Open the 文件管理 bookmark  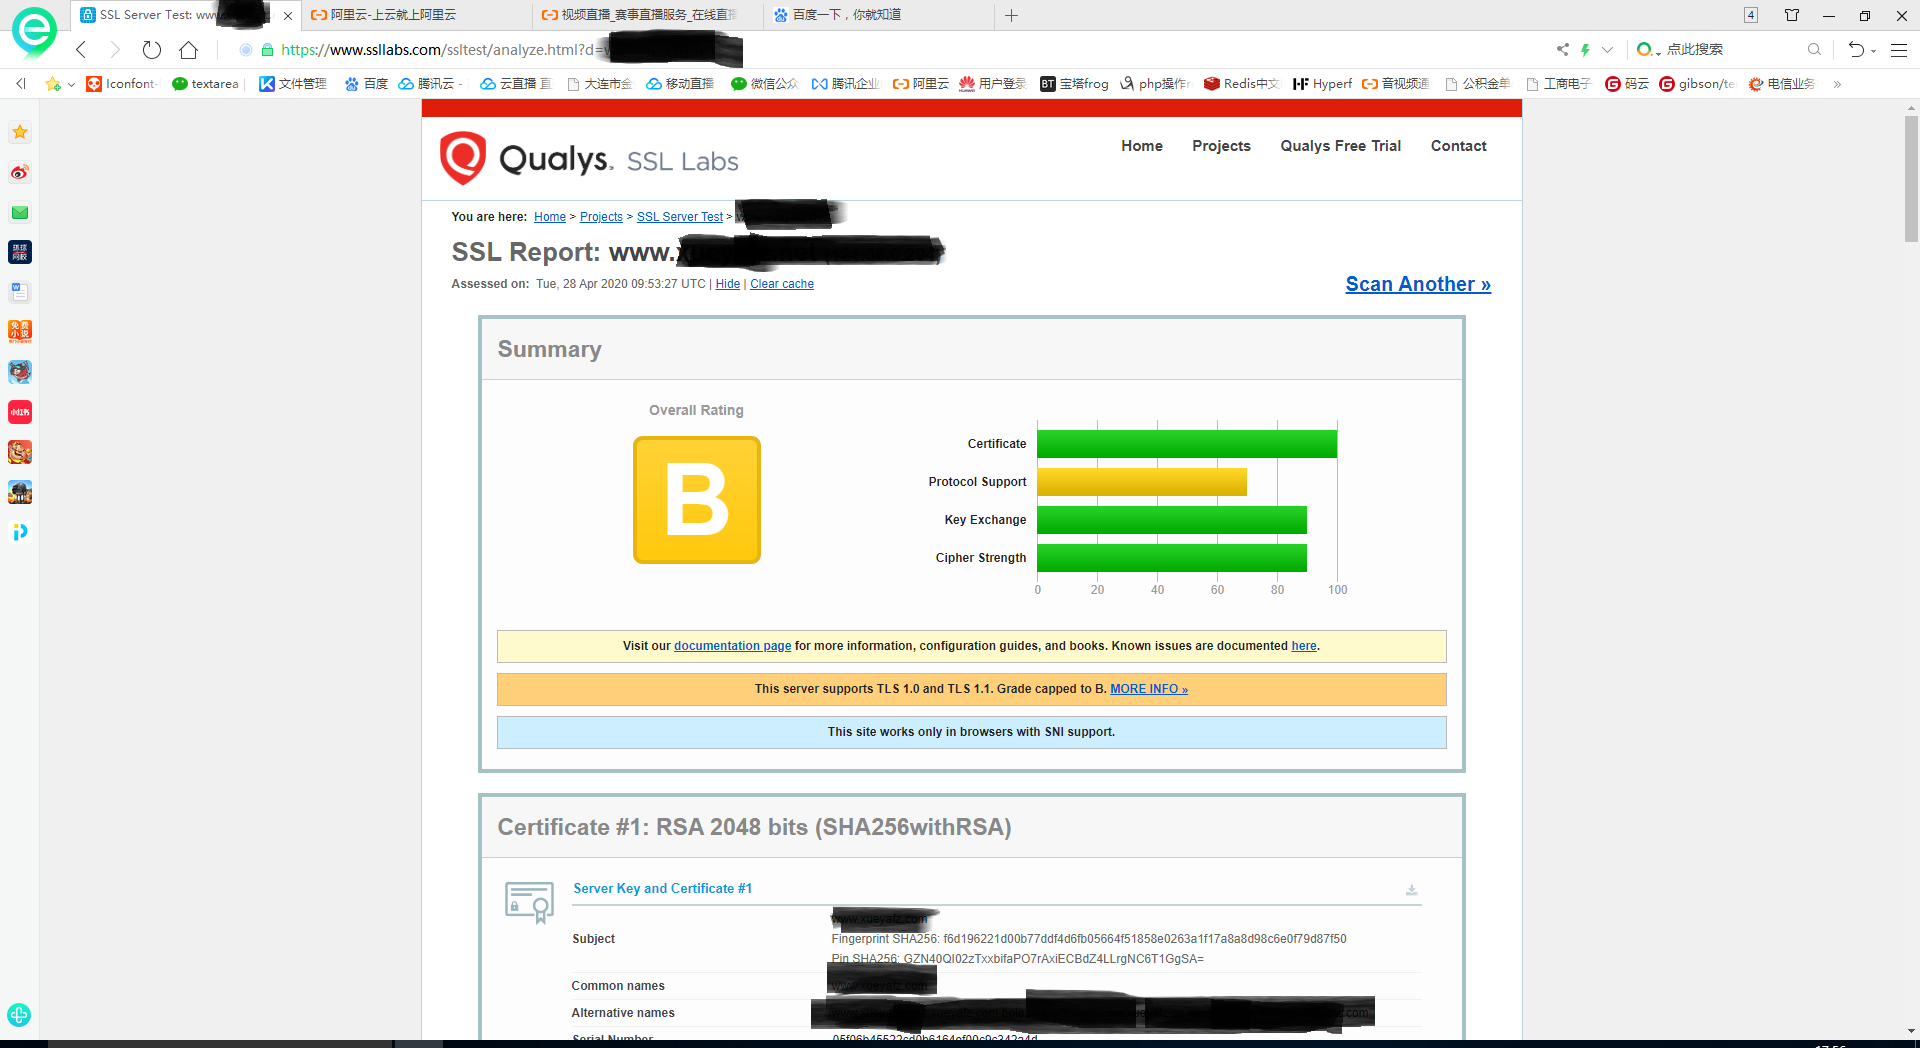pos(293,84)
